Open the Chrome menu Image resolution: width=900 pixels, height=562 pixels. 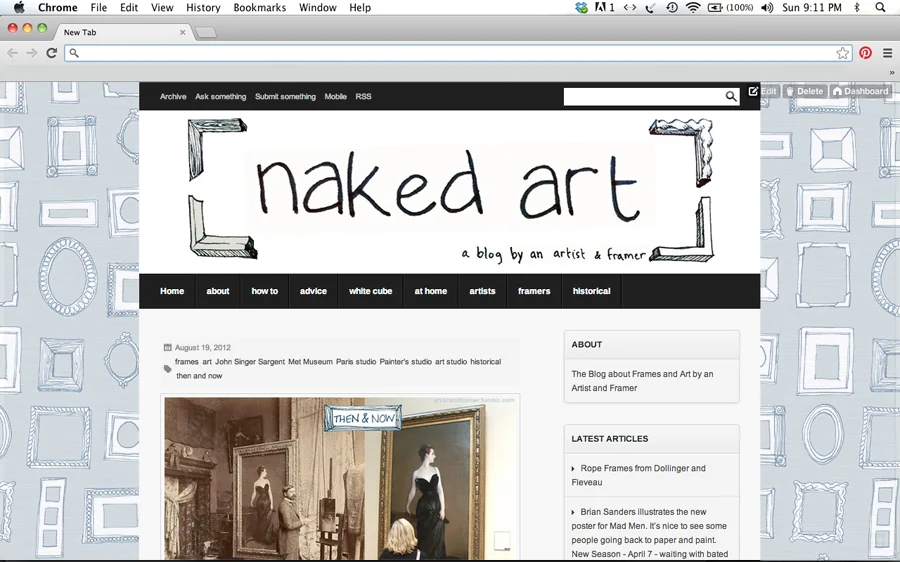pyautogui.click(x=57, y=7)
